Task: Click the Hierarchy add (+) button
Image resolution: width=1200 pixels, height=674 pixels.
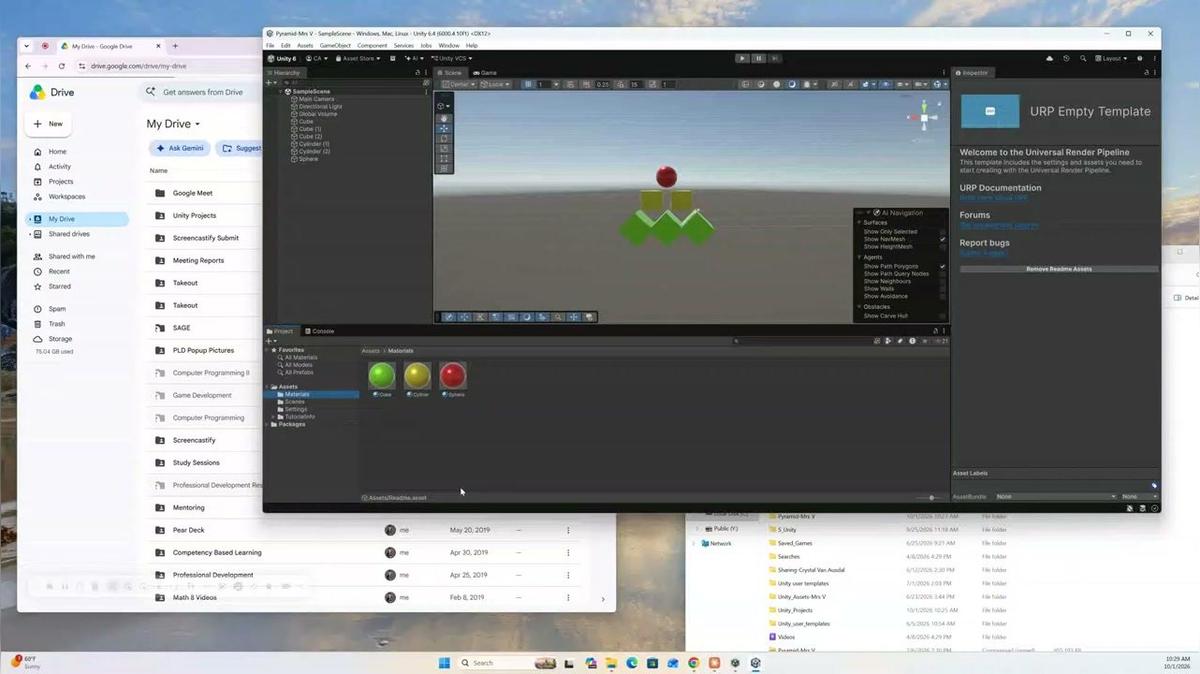Action: (270, 82)
